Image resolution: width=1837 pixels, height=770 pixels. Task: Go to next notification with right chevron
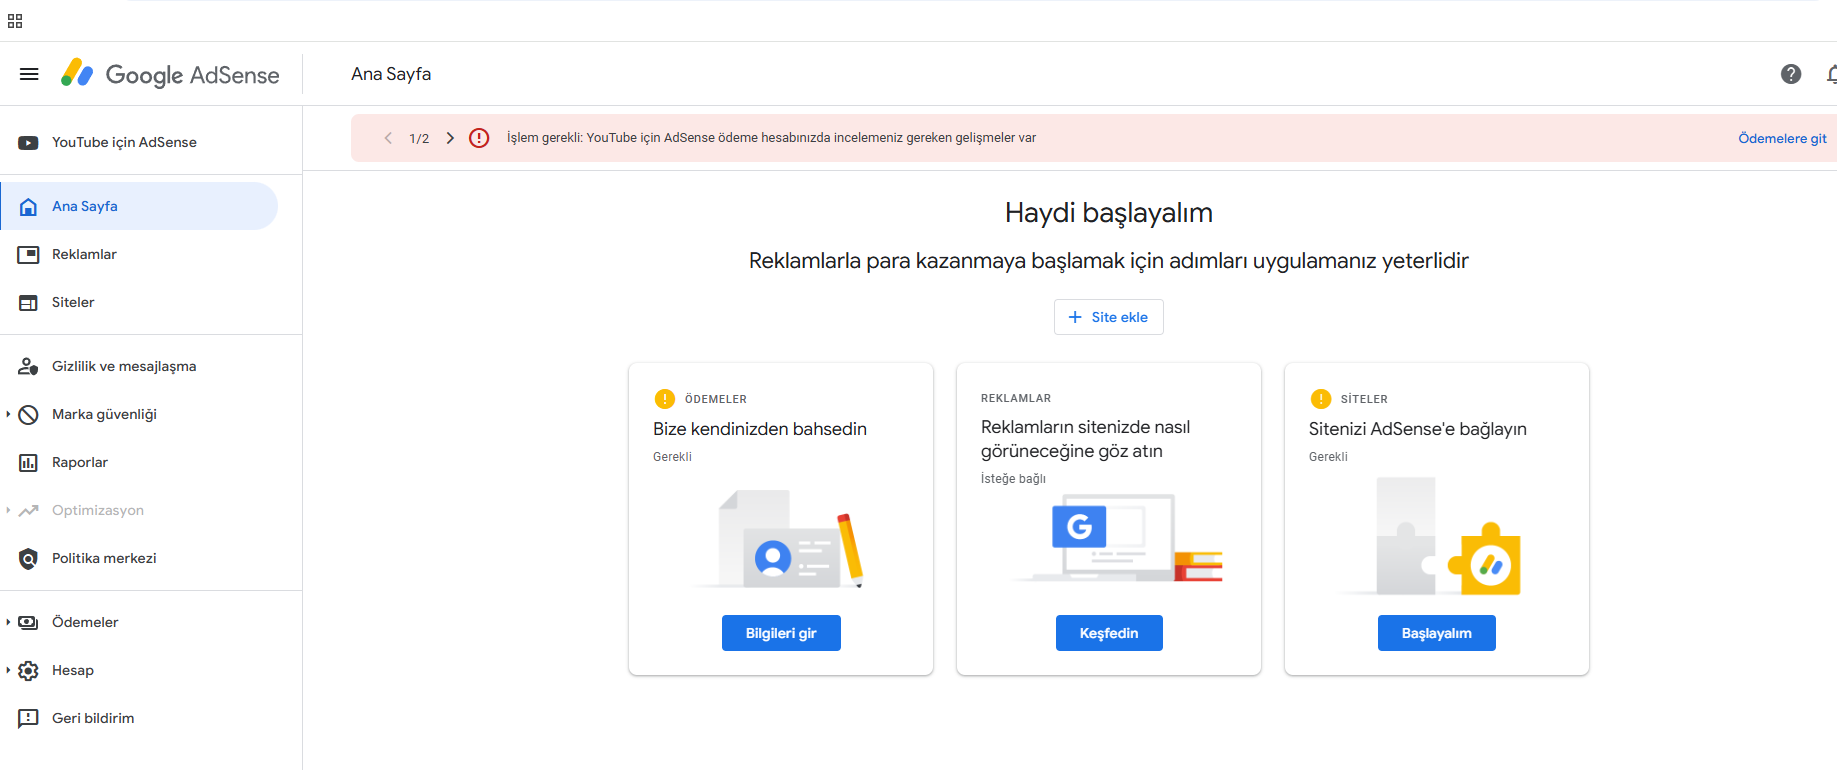(450, 138)
